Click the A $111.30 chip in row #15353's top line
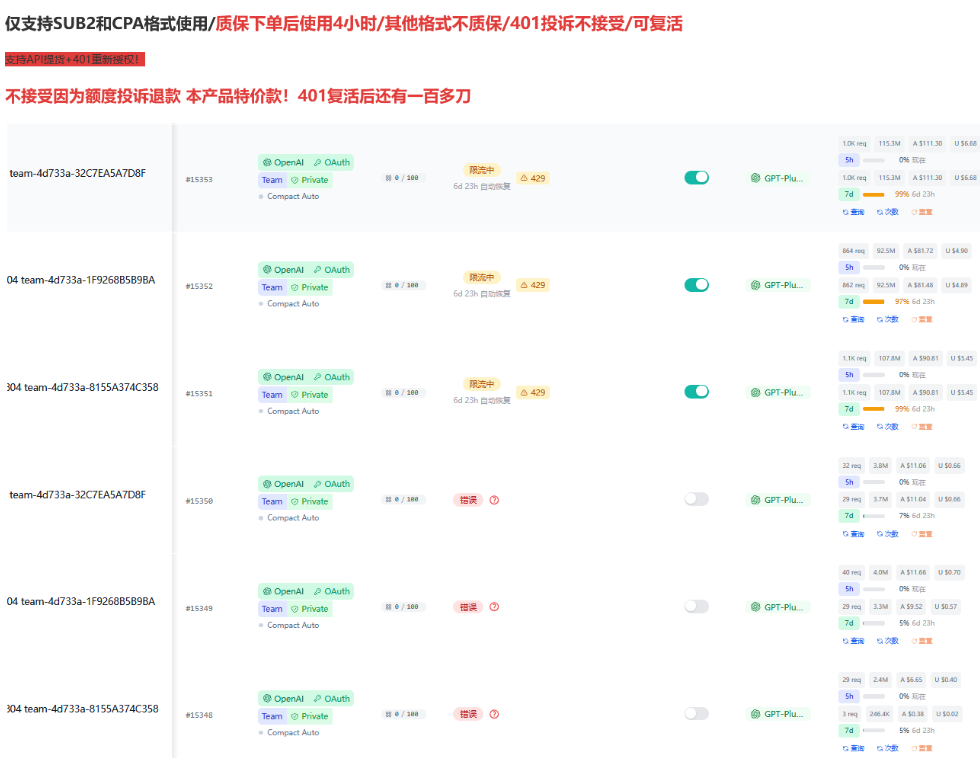The height and width of the screenshot is (758, 980). 927,144
